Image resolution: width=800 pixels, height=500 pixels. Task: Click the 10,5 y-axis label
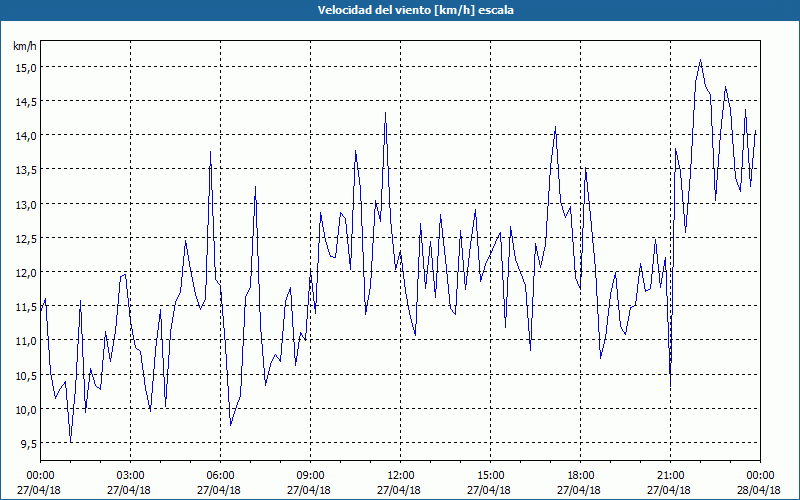[x=26, y=376]
